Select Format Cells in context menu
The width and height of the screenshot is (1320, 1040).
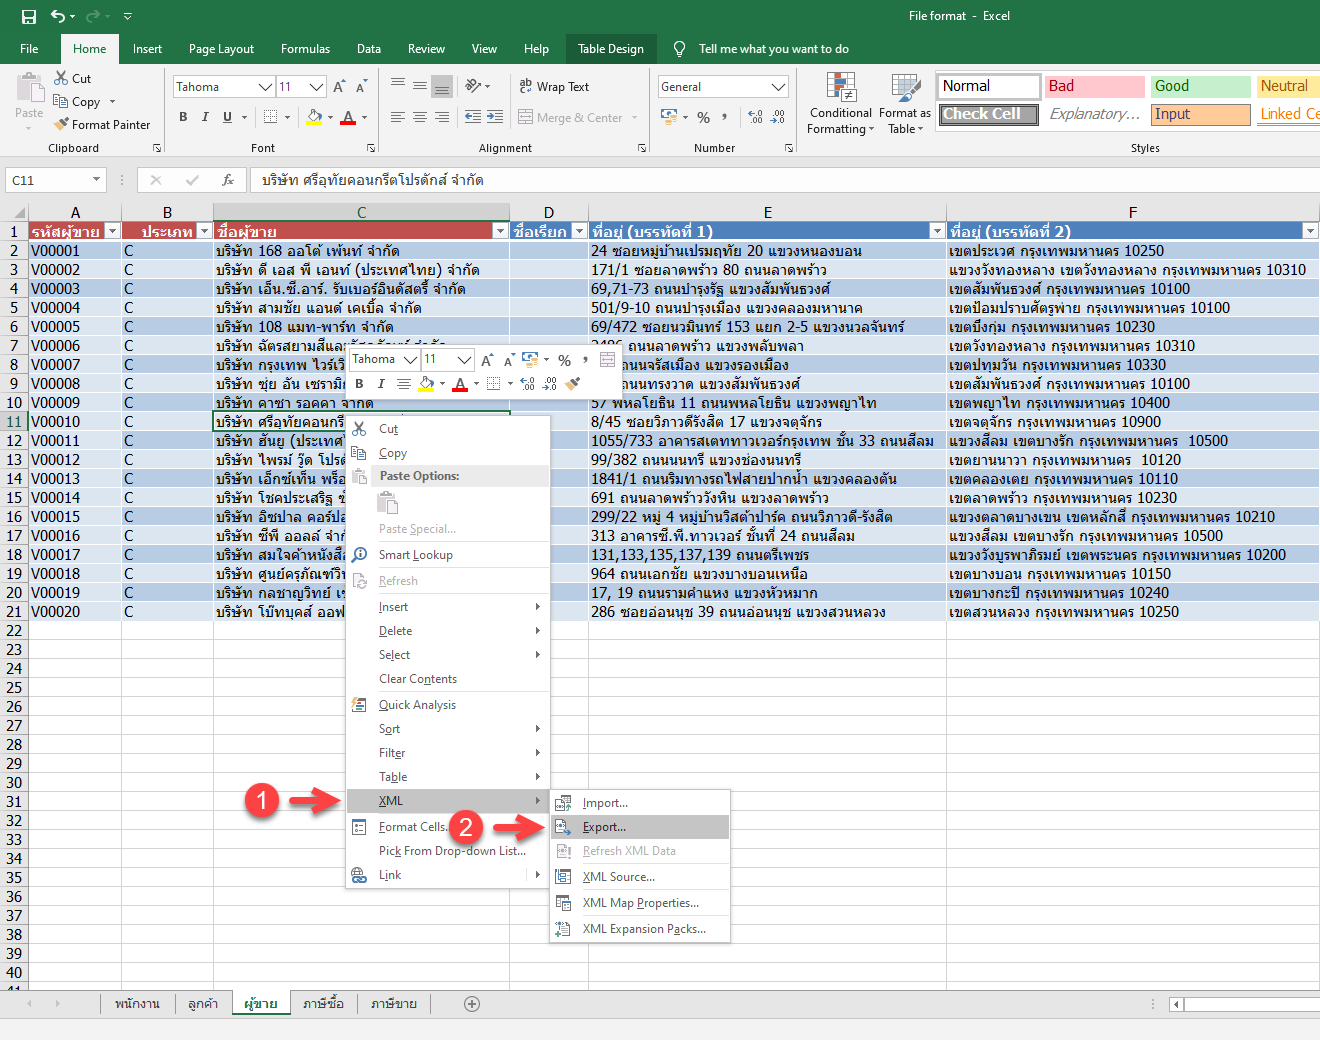pos(413,827)
